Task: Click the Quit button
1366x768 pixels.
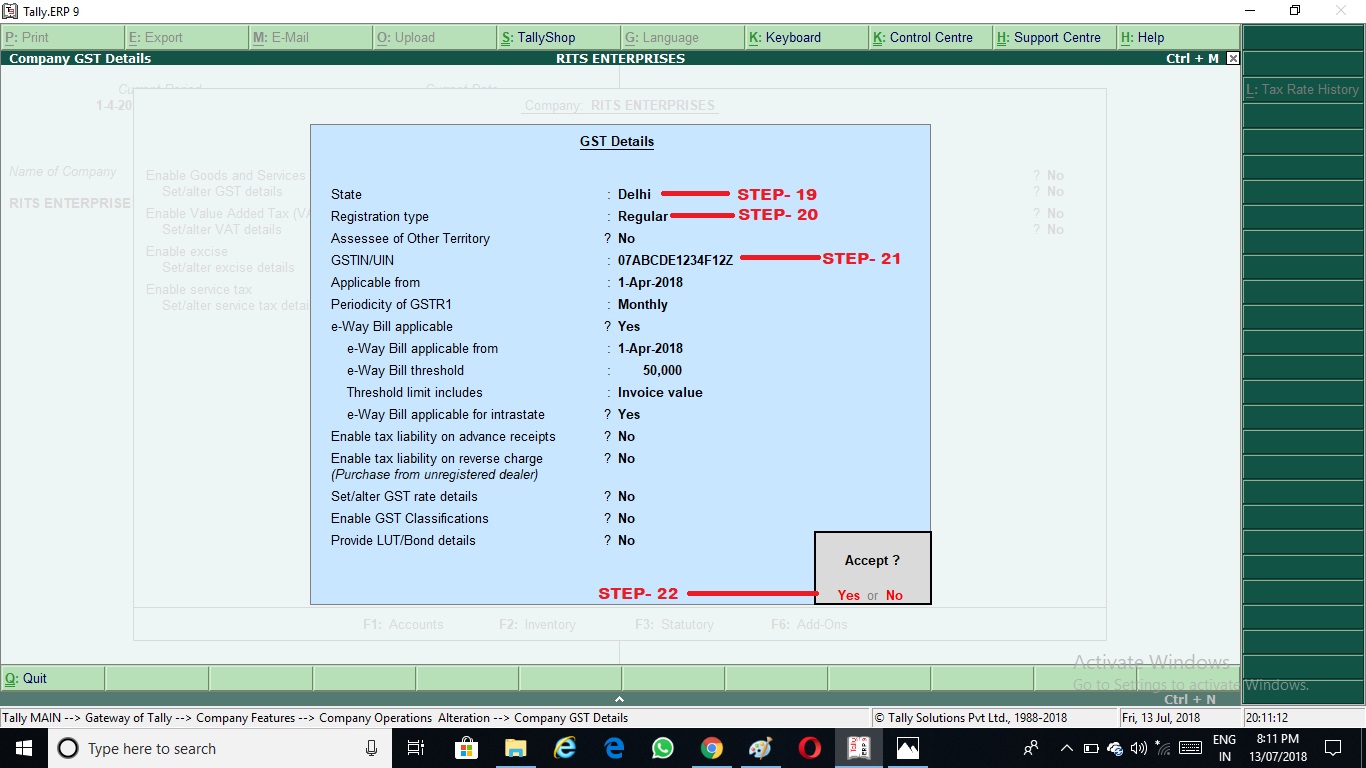Action: 52,678
